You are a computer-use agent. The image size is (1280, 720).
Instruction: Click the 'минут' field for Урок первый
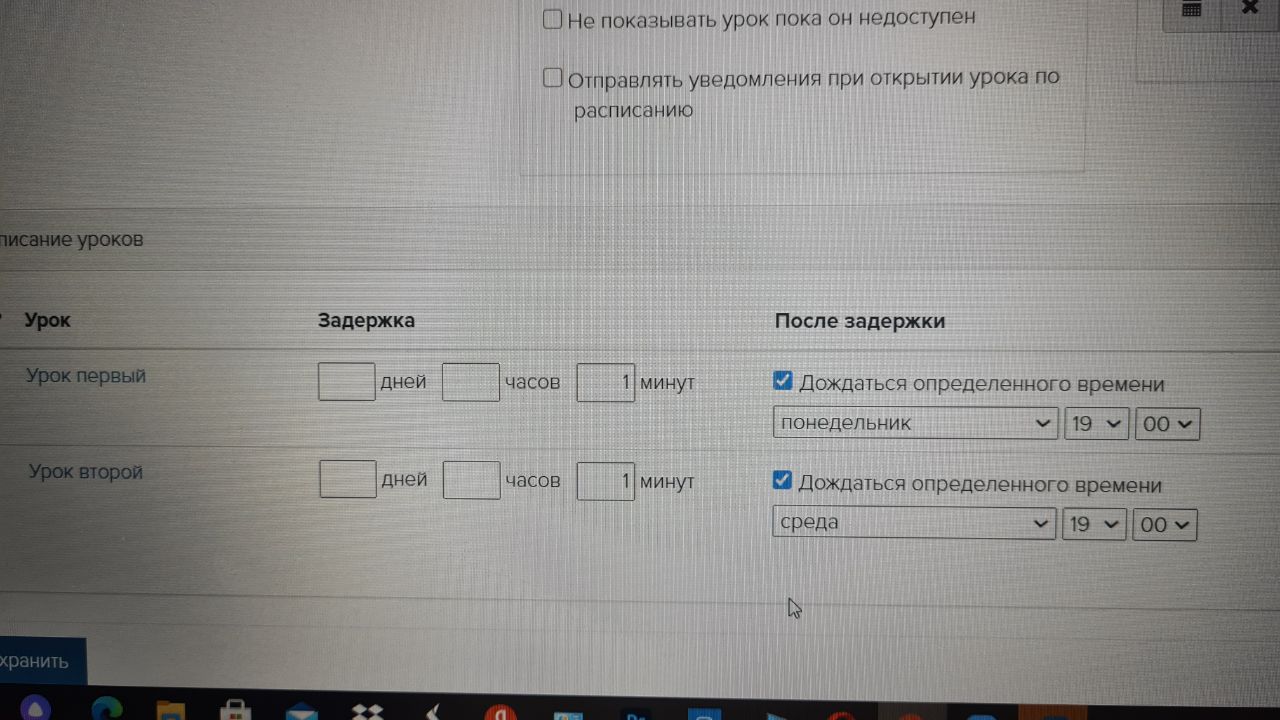tap(606, 382)
